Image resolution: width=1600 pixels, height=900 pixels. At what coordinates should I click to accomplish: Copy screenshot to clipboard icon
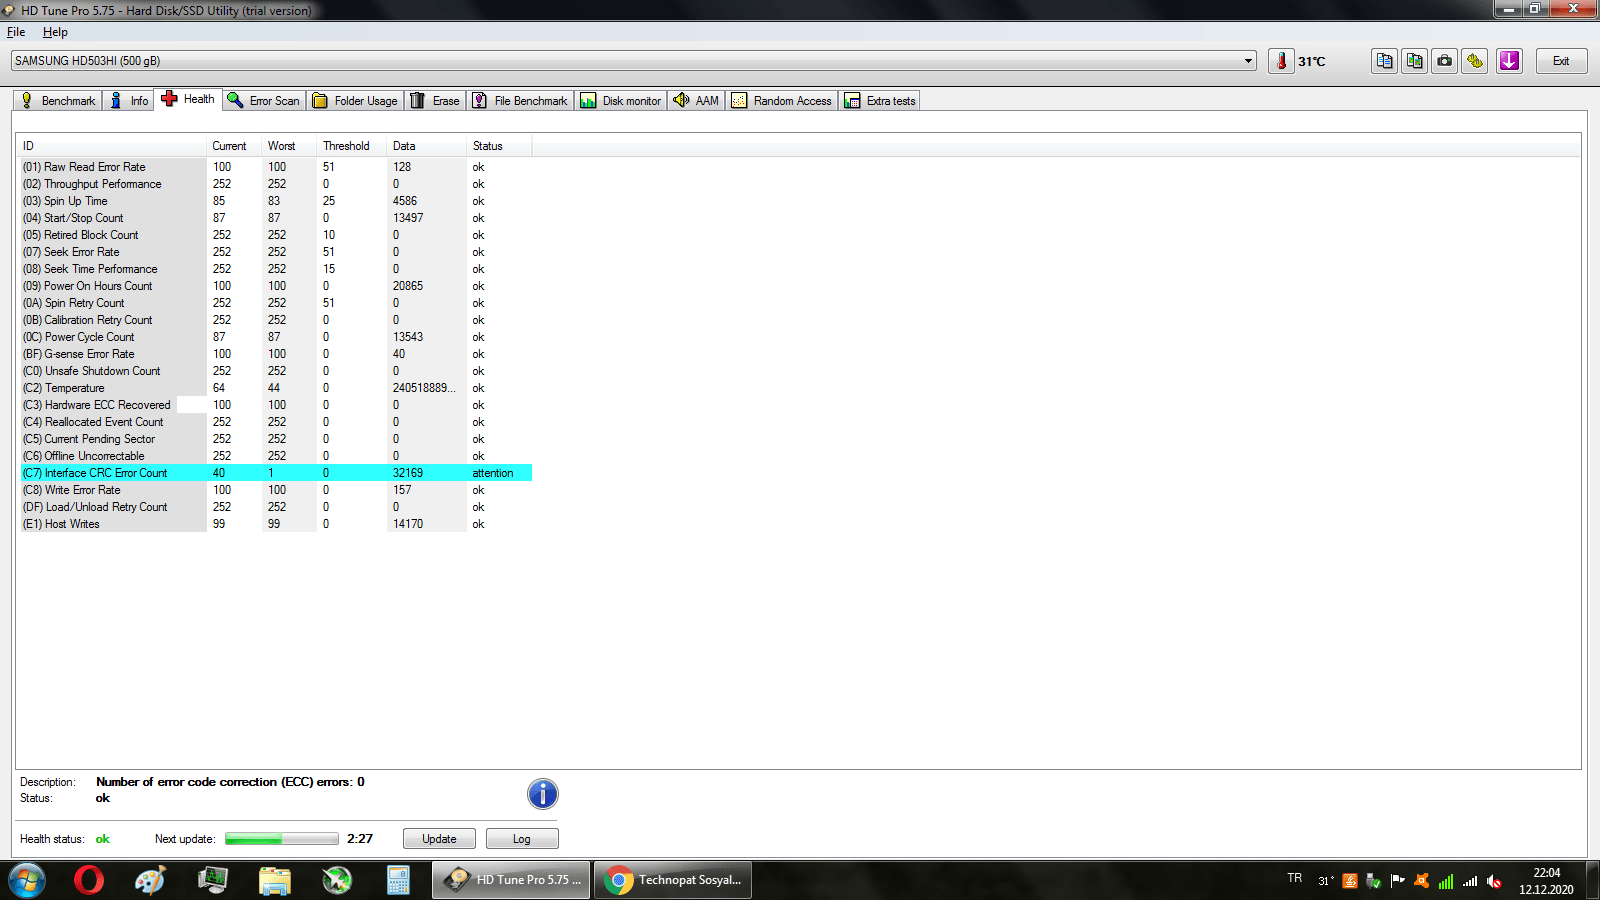click(1415, 61)
